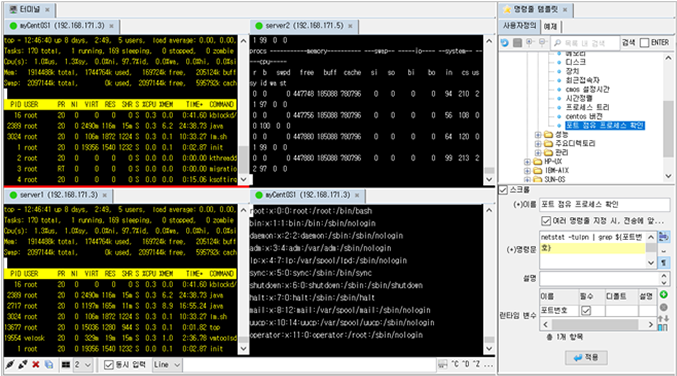This screenshot has height=376, width=677.
Task: Click the 검색 search button
Action: click(628, 42)
